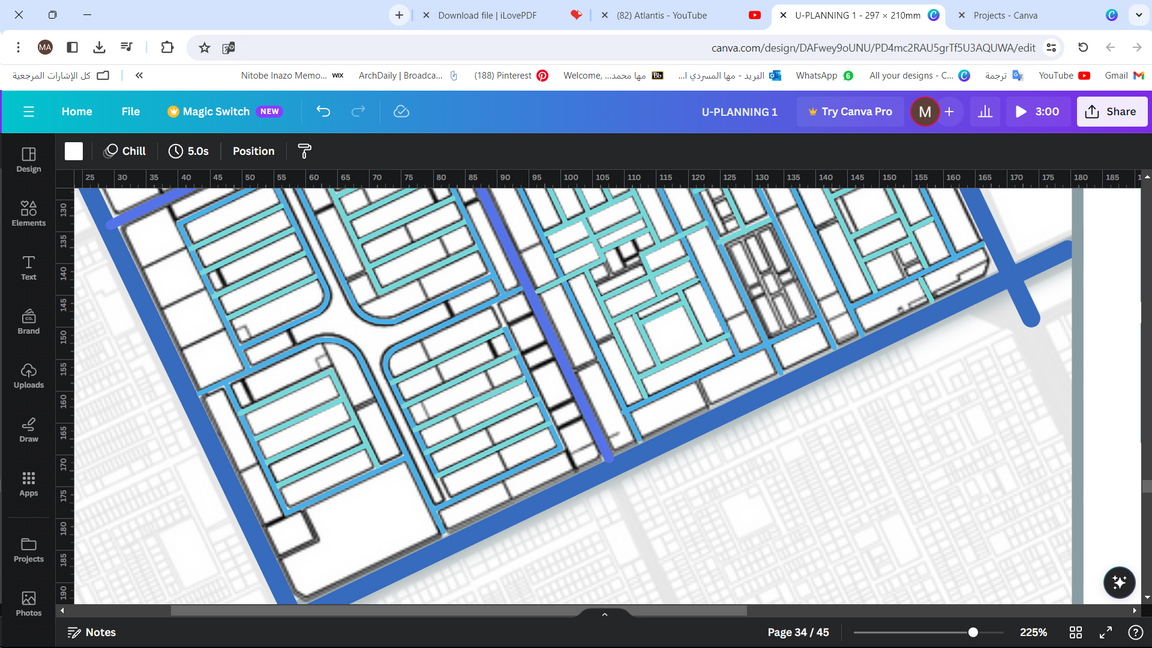Screen dimensions: 1152x648
Task: Click the white background color swatch
Action: click(74, 151)
